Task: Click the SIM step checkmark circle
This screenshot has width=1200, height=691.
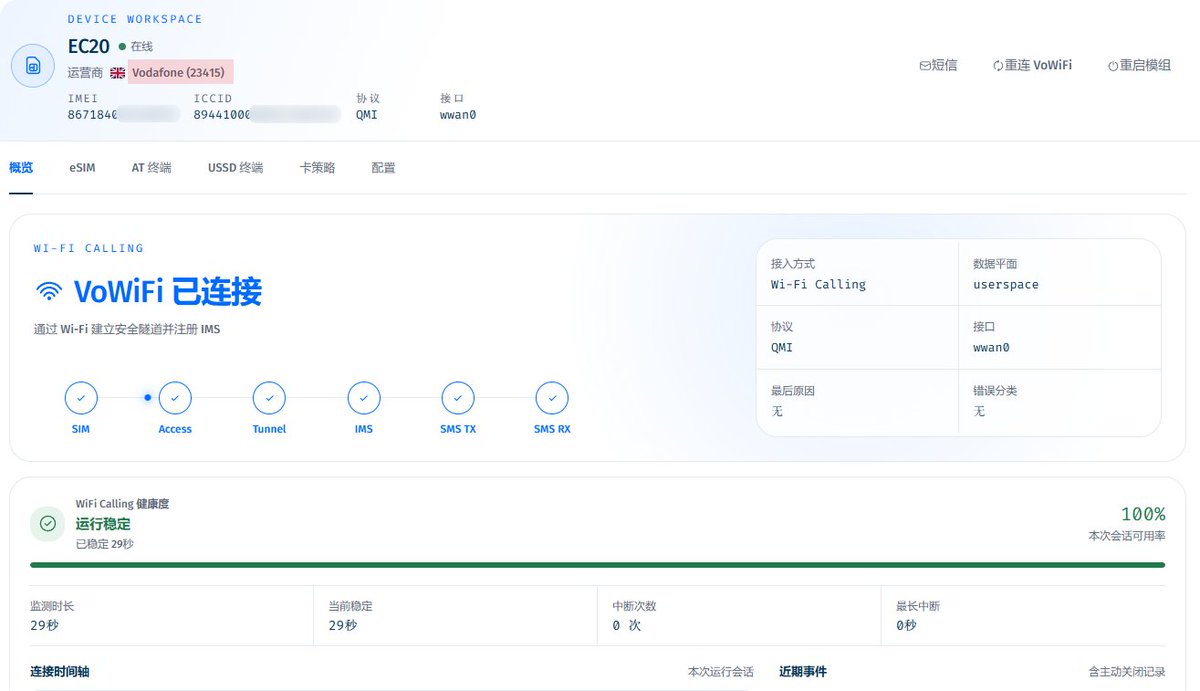Action: 81,398
